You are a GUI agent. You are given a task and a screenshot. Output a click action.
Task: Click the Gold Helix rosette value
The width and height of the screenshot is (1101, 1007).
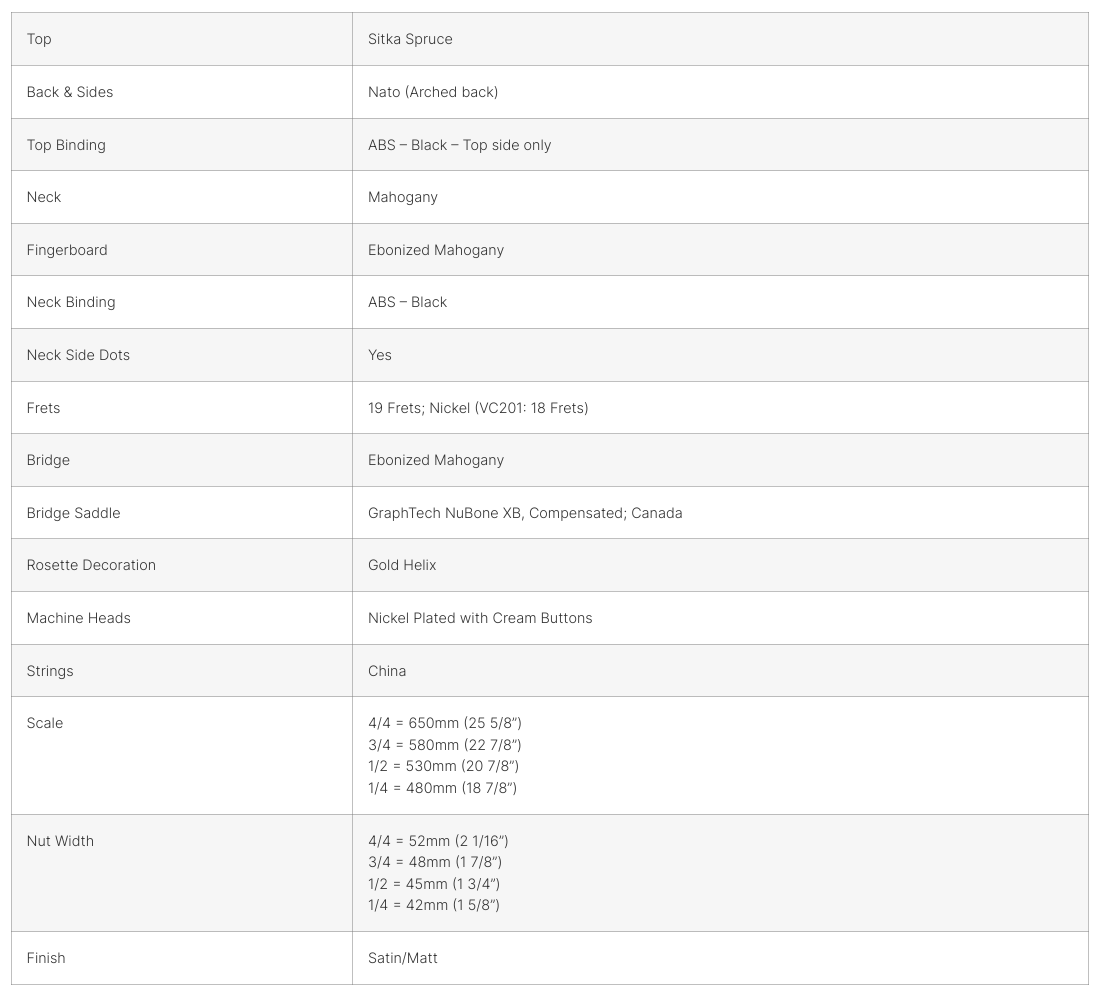coord(402,565)
